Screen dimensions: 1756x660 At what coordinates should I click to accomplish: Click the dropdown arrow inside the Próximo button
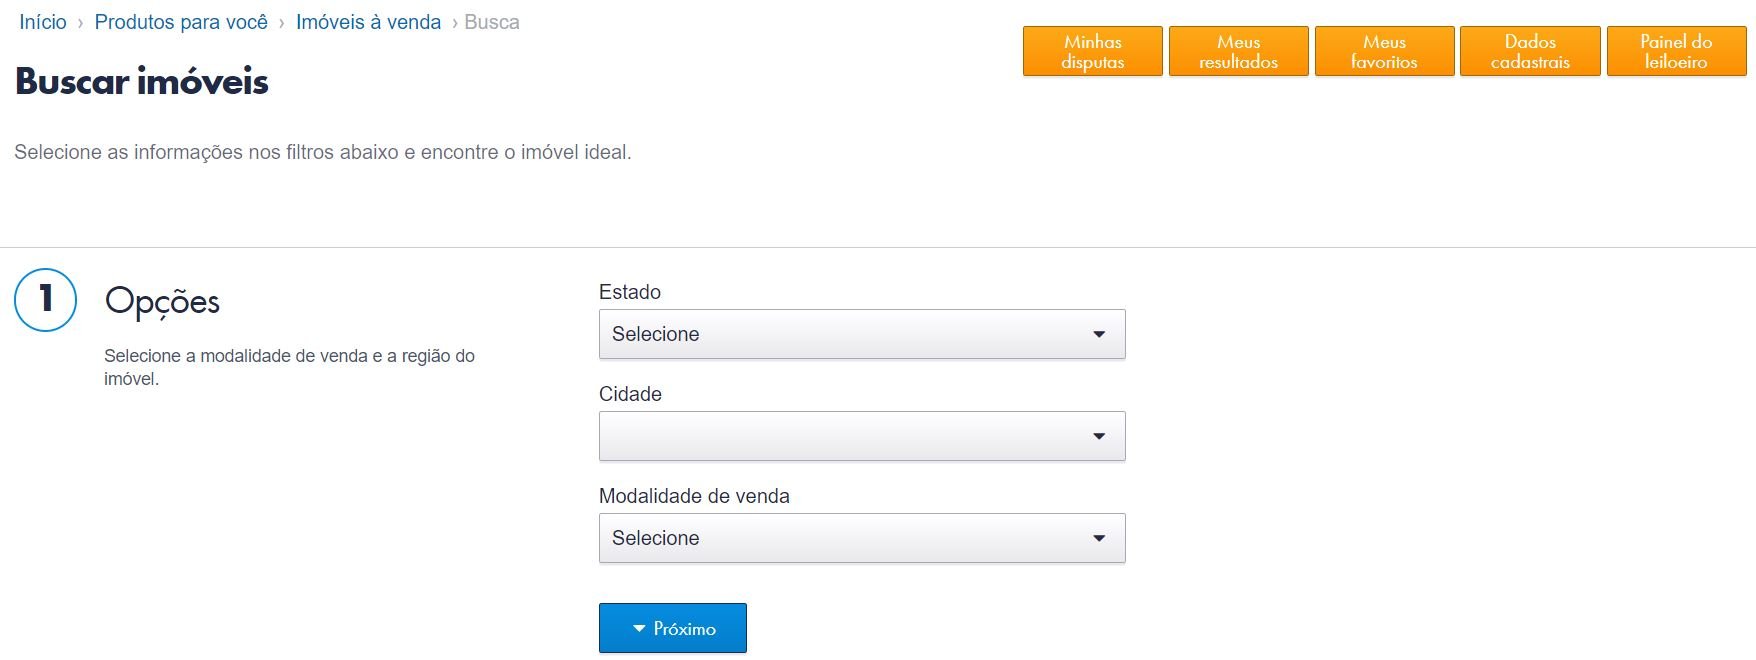point(637,628)
